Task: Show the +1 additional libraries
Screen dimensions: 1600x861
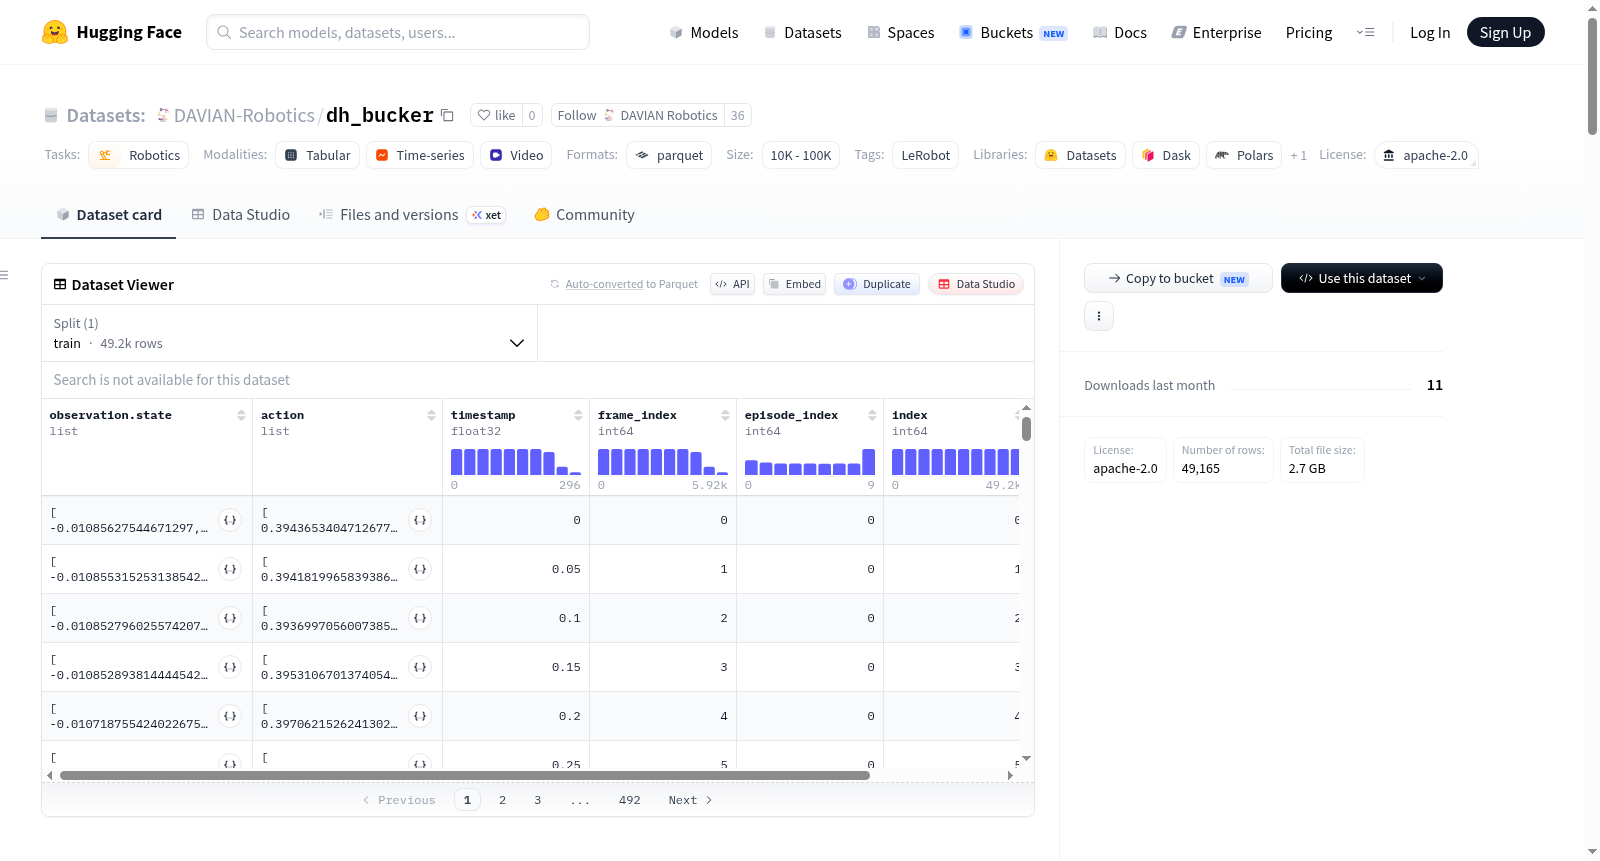Action: click(x=1298, y=155)
